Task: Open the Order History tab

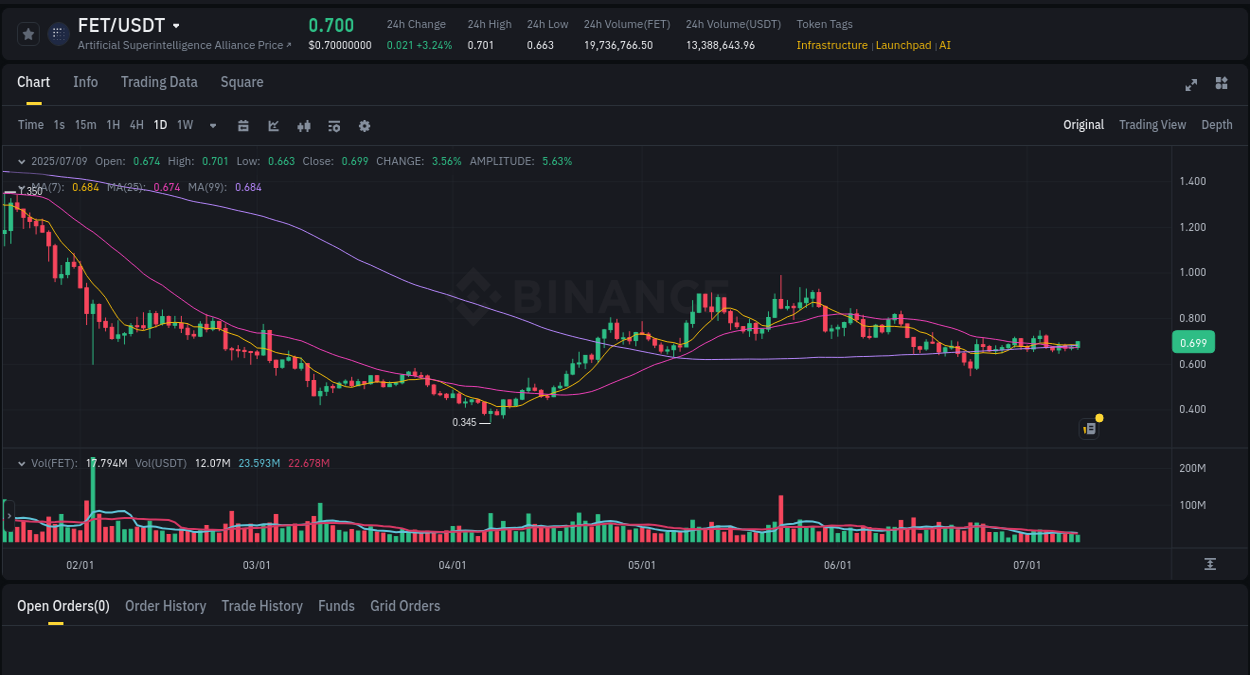Action: click(x=165, y=606)
